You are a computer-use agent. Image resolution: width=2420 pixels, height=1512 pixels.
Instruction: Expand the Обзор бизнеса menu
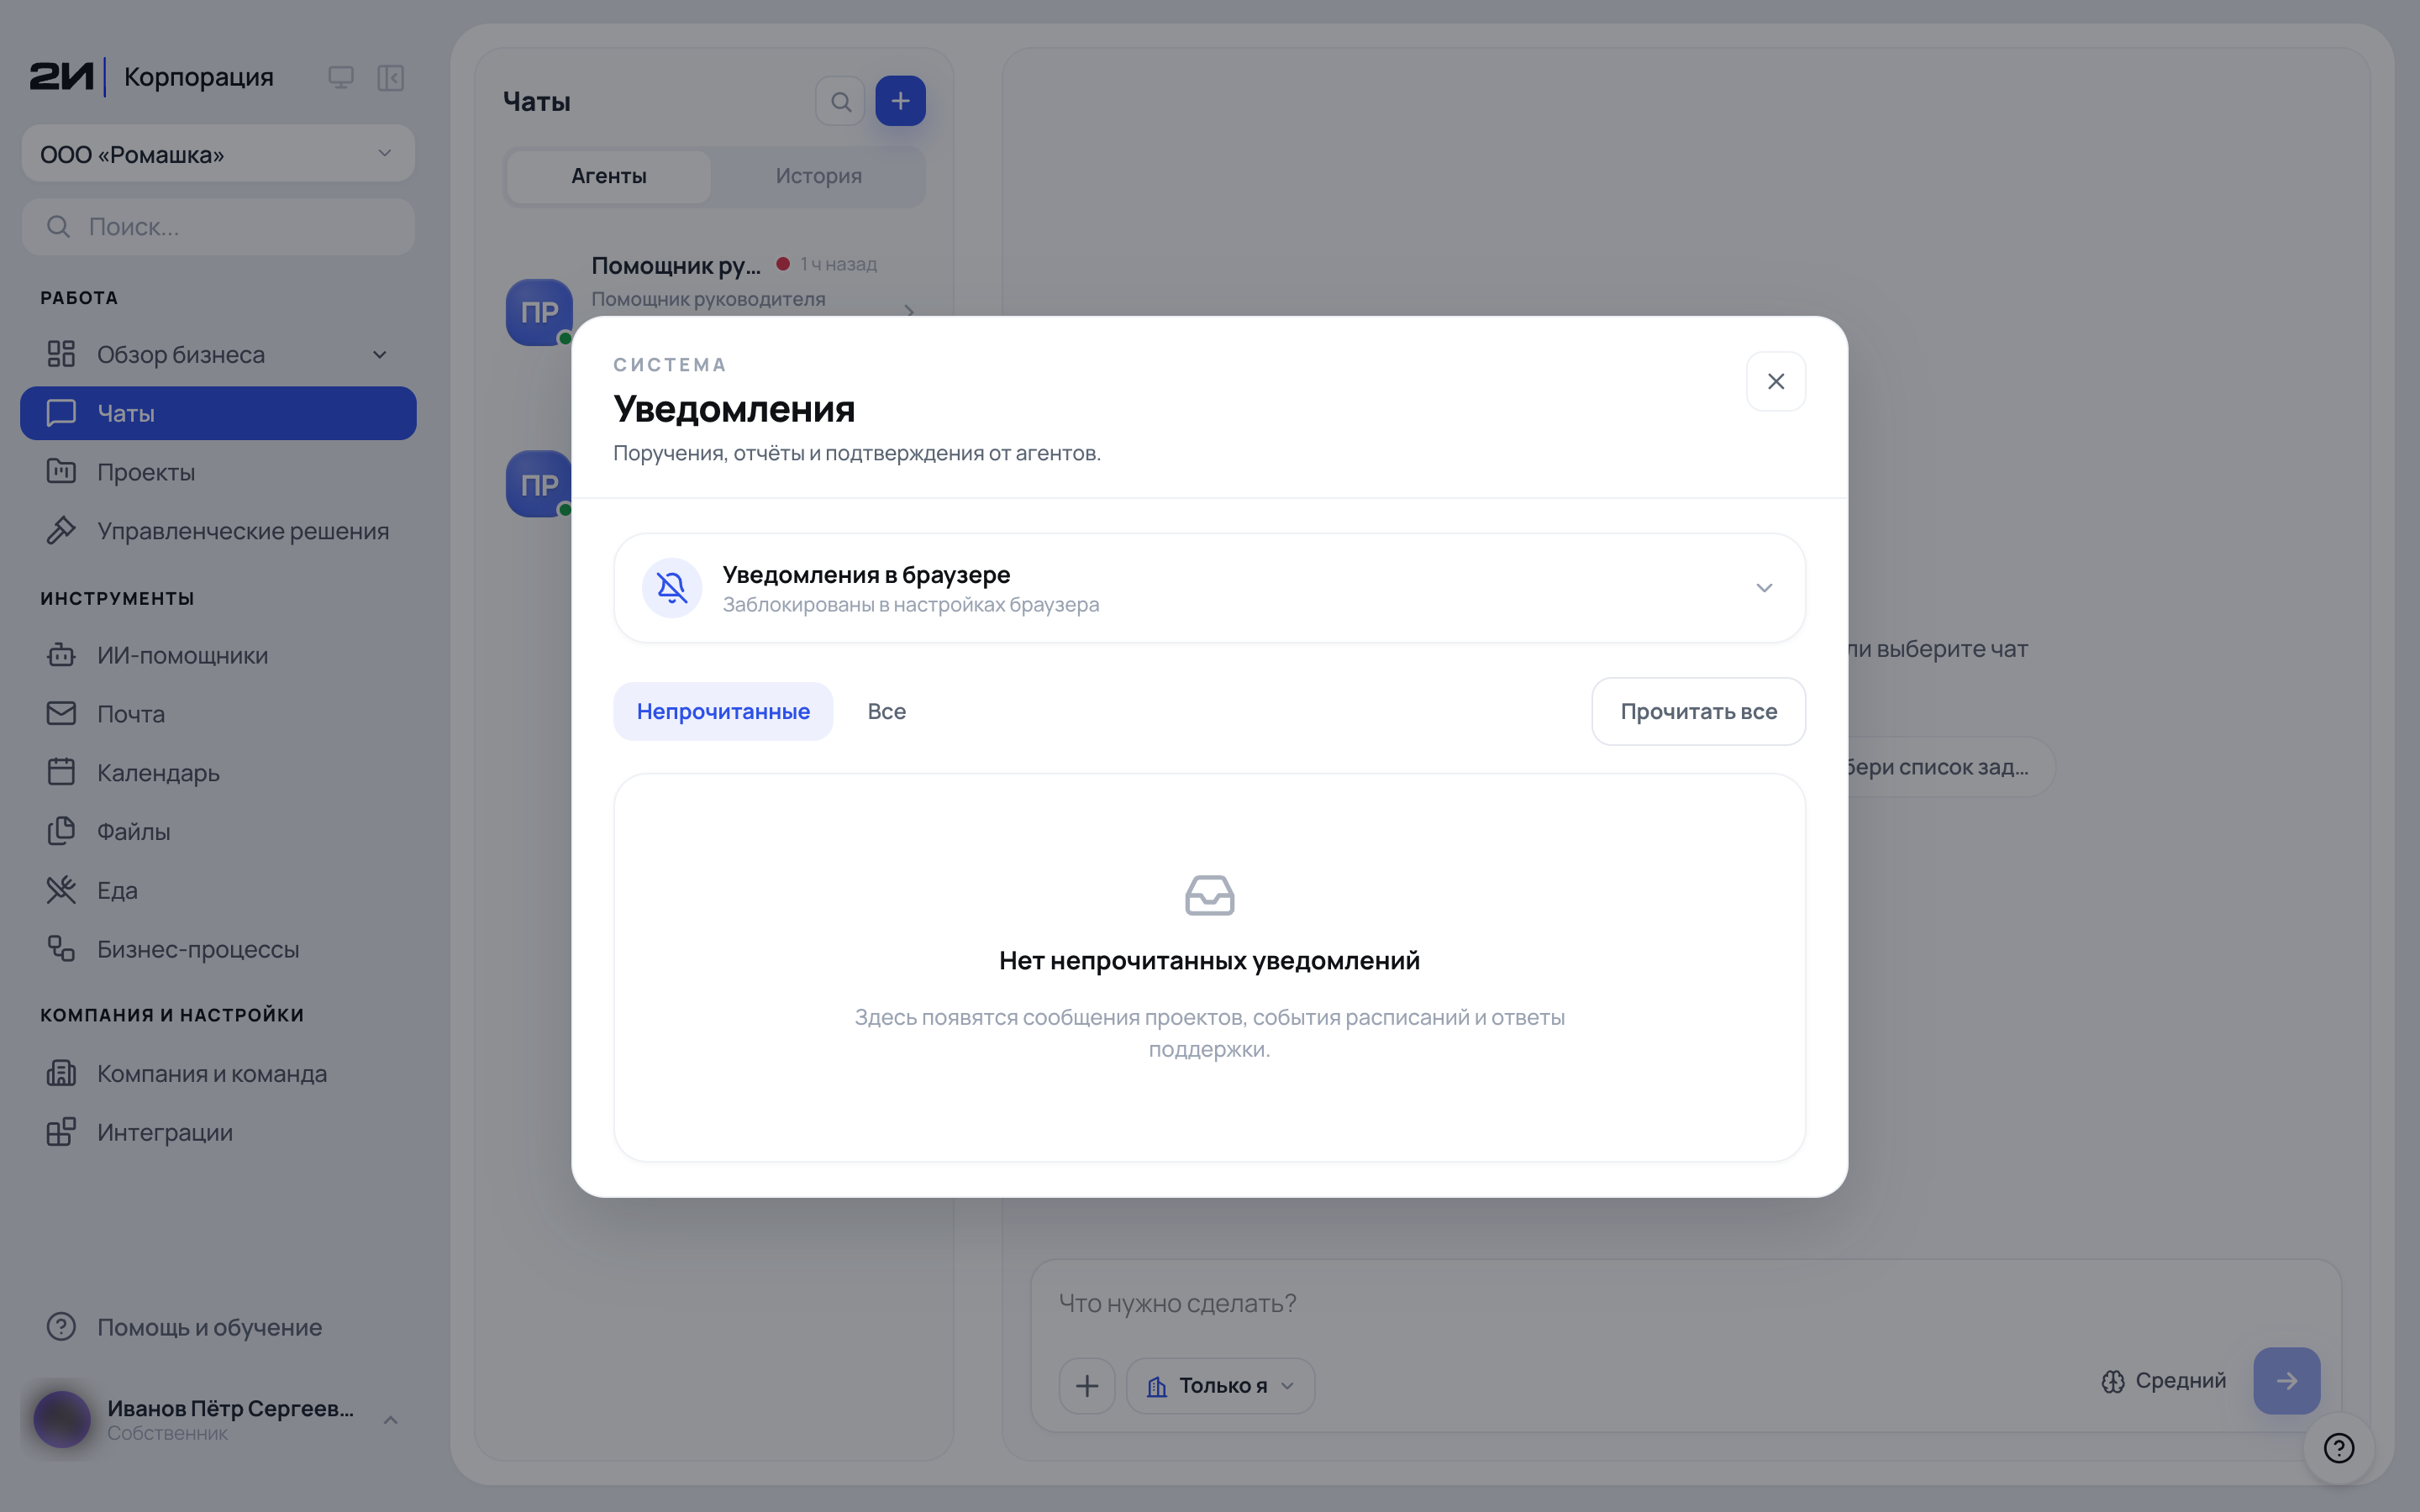(218, 354)
